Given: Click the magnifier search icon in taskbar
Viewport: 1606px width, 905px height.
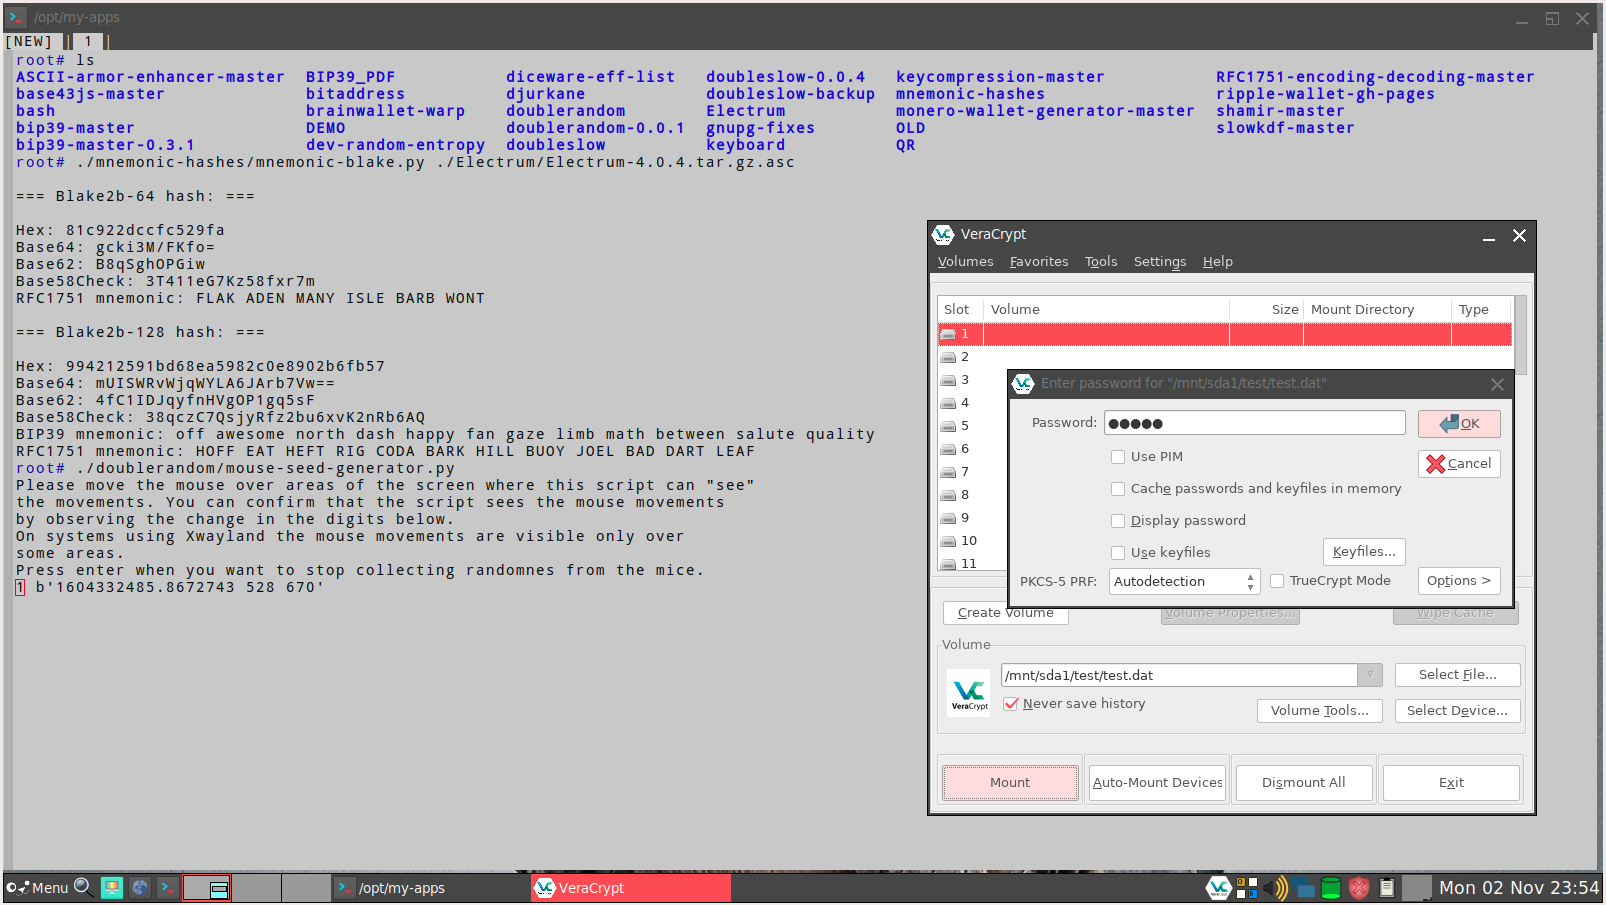Looking at the screenshot, I should coord(83,887).
